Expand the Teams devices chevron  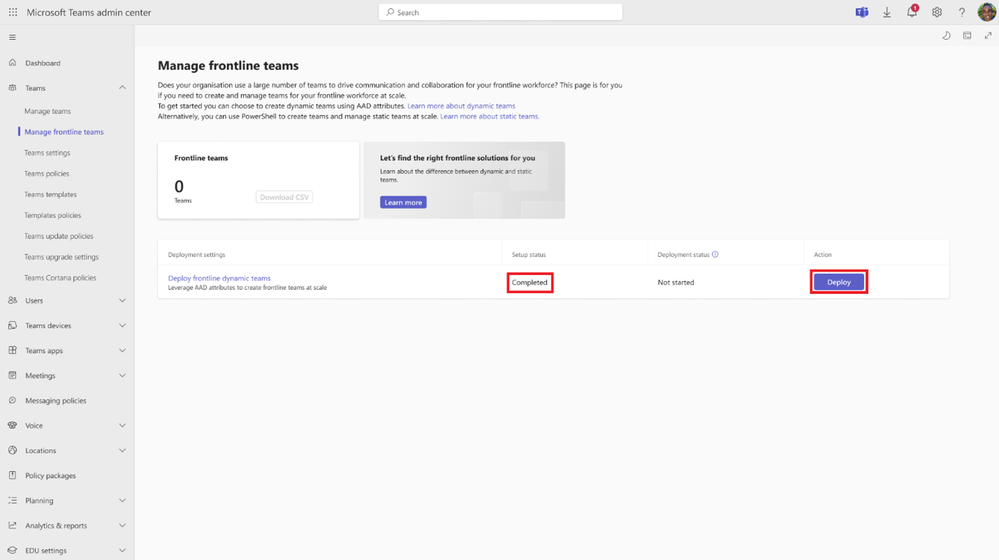click(x=122, y=326)
